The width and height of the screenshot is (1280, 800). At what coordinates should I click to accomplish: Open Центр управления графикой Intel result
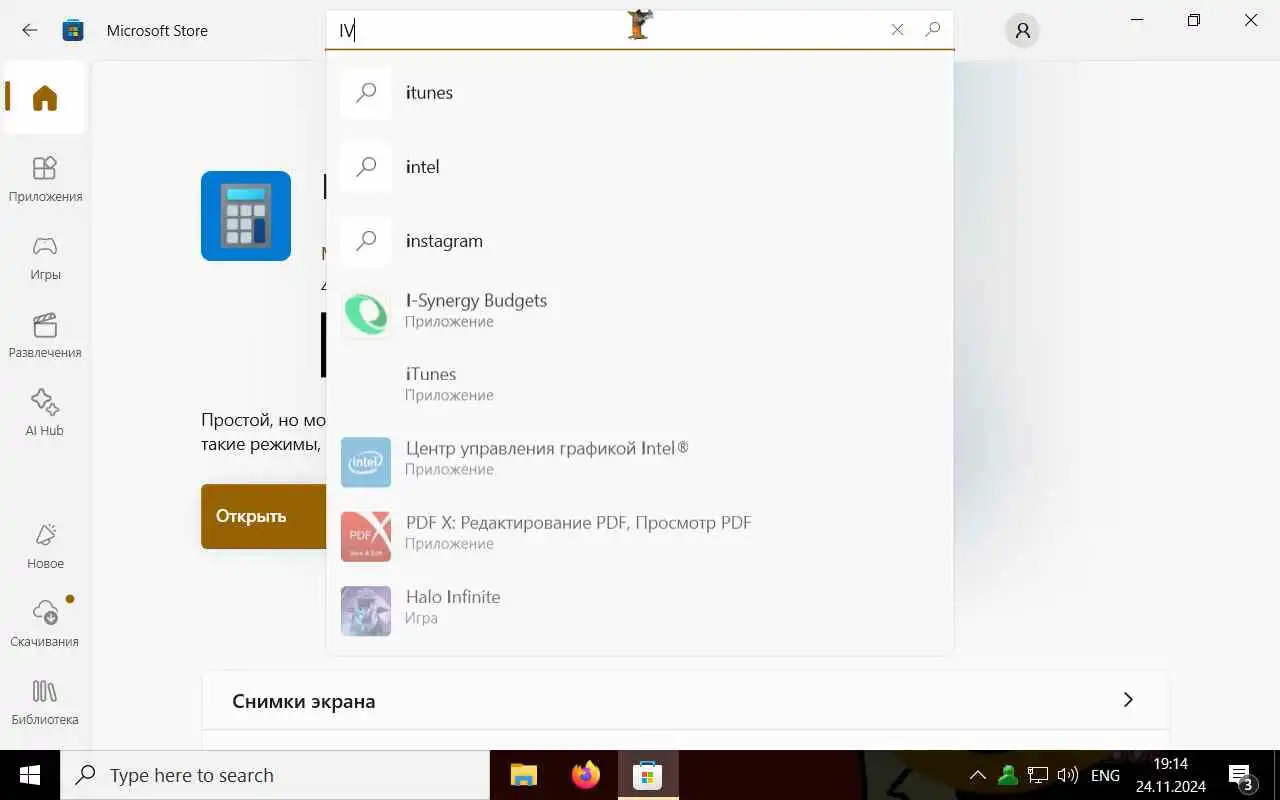click(x=640, y=462)
